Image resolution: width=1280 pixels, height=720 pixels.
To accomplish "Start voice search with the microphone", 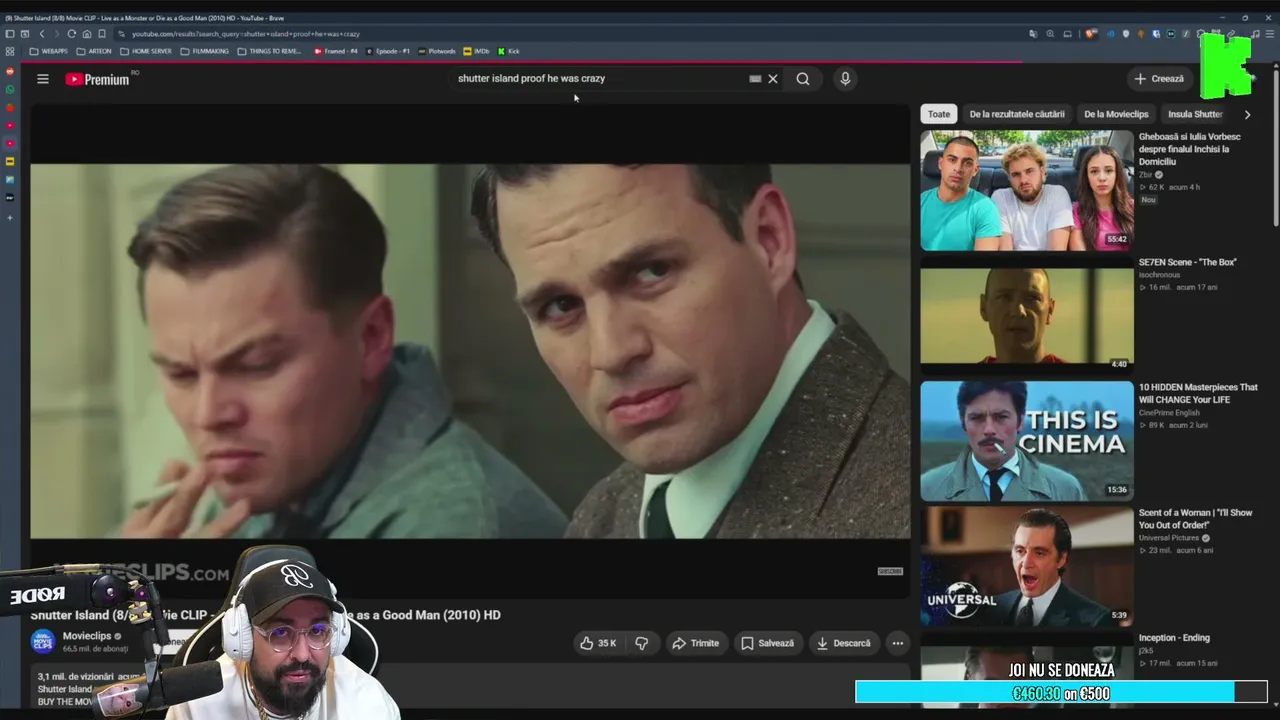I will 845,79.
